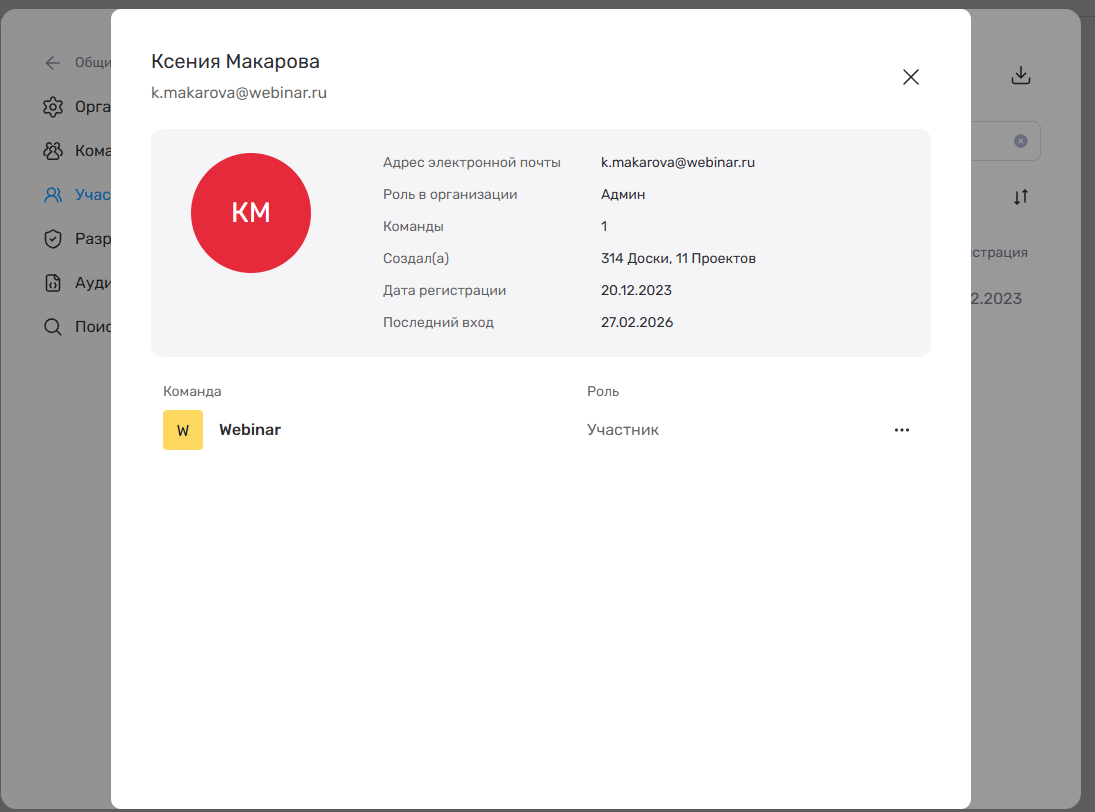1095x812 pixels.
Task: Click the Search magnifier in sidebar
Action: (53, 327)
